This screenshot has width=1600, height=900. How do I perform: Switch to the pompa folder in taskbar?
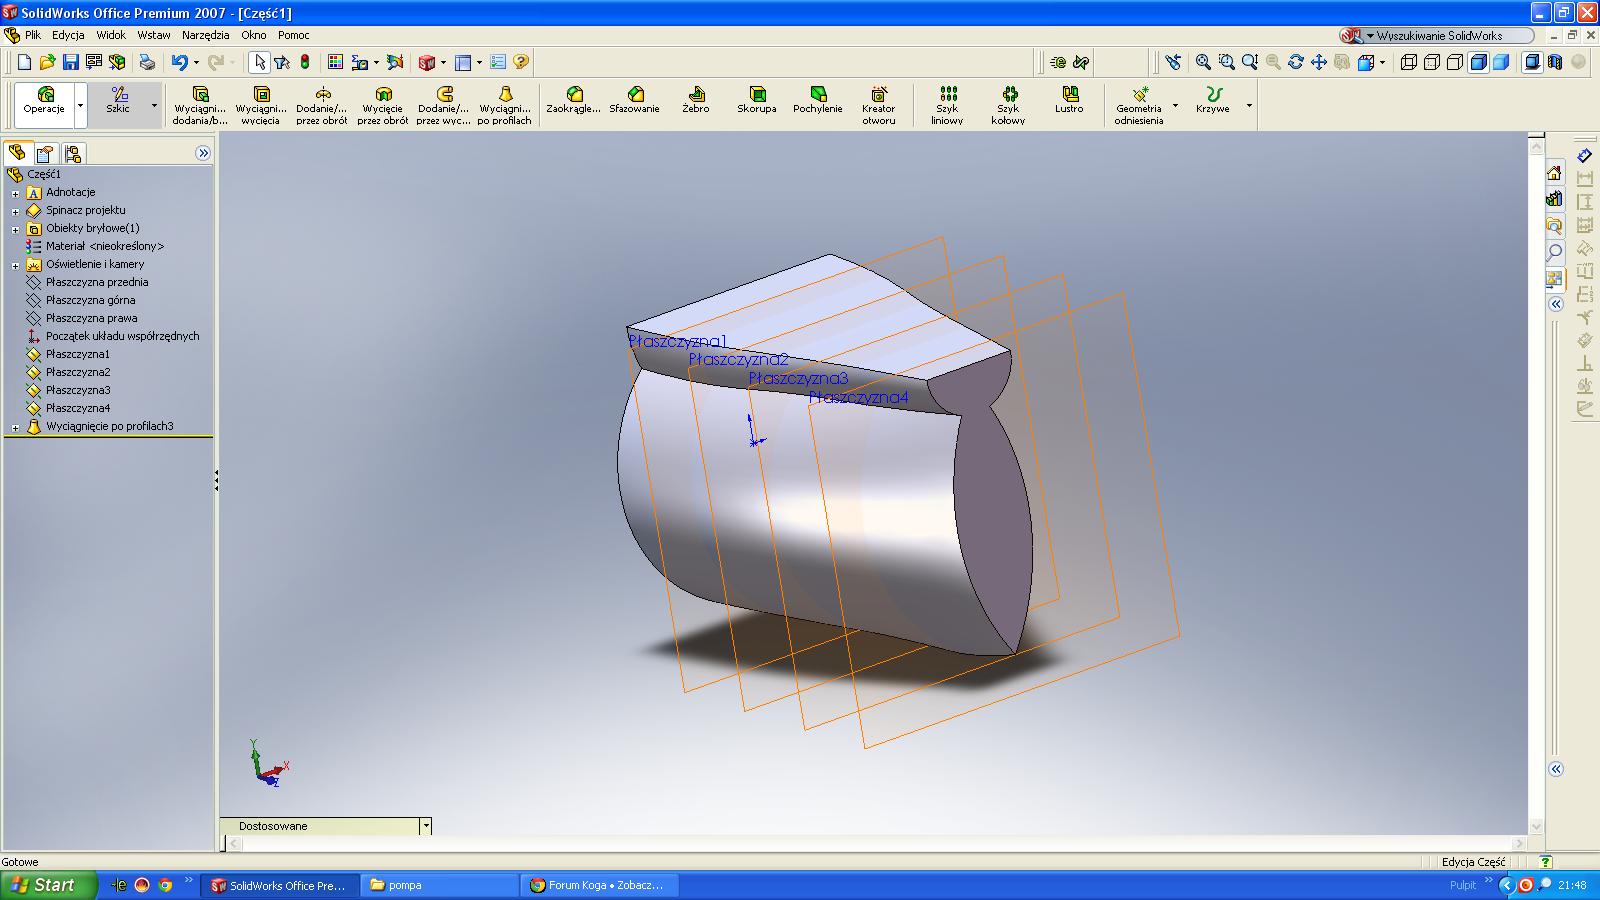pyautogui.click(x=438, y=885)
